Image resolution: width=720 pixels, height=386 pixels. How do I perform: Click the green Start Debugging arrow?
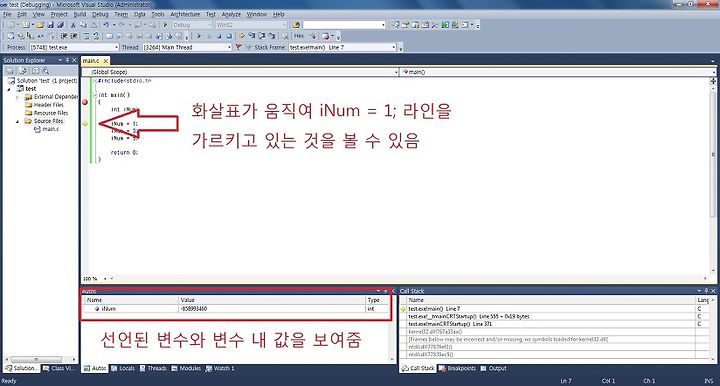tap(165, 25)
